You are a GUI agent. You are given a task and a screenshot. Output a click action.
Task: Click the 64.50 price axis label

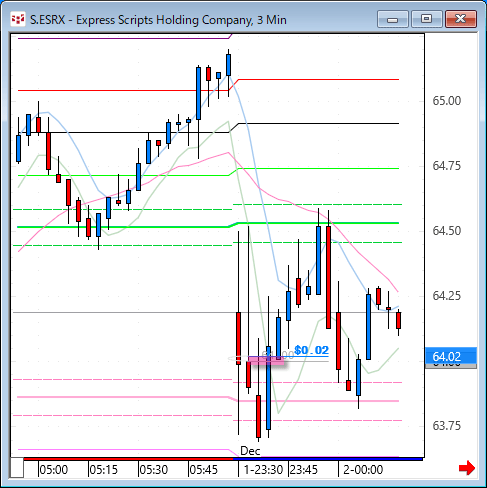(x=446, y=231)
